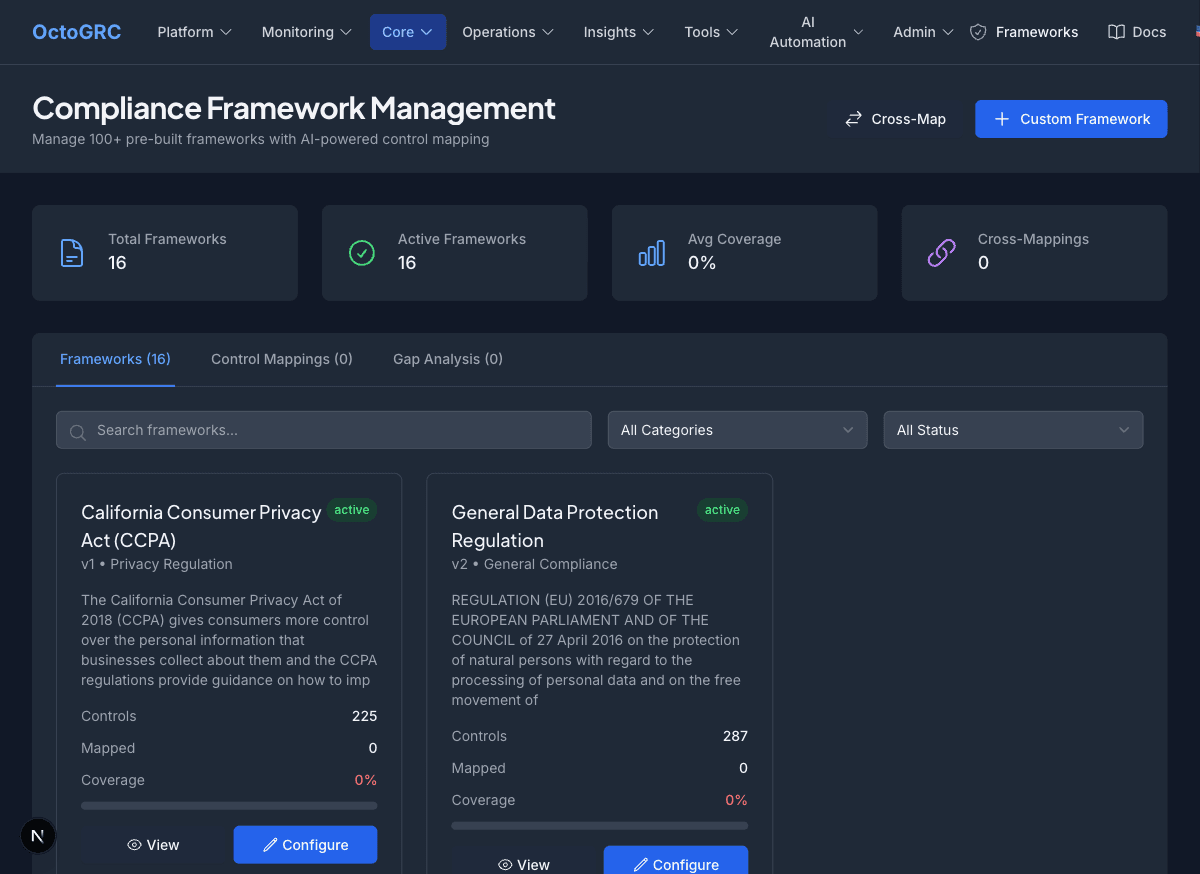Click the OctoGRC logo
The image size is (1200, 874).
[77, 32]
